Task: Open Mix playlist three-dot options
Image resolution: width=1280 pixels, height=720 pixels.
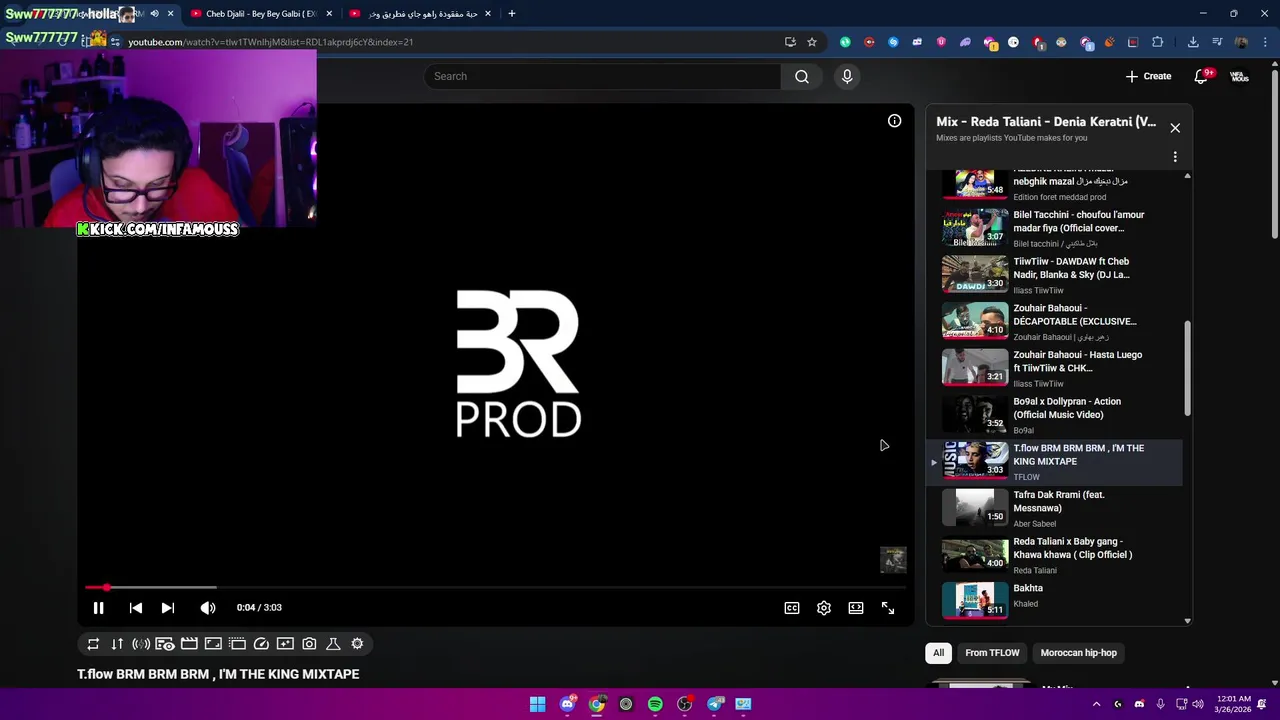Action: (1175, 157)
